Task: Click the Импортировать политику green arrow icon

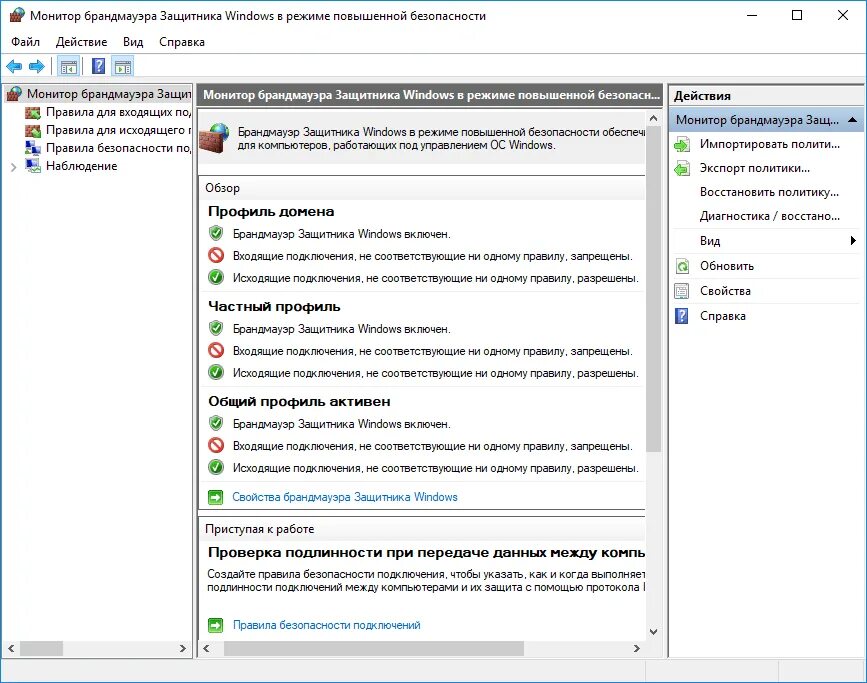Action: click(x=682, y=145)
